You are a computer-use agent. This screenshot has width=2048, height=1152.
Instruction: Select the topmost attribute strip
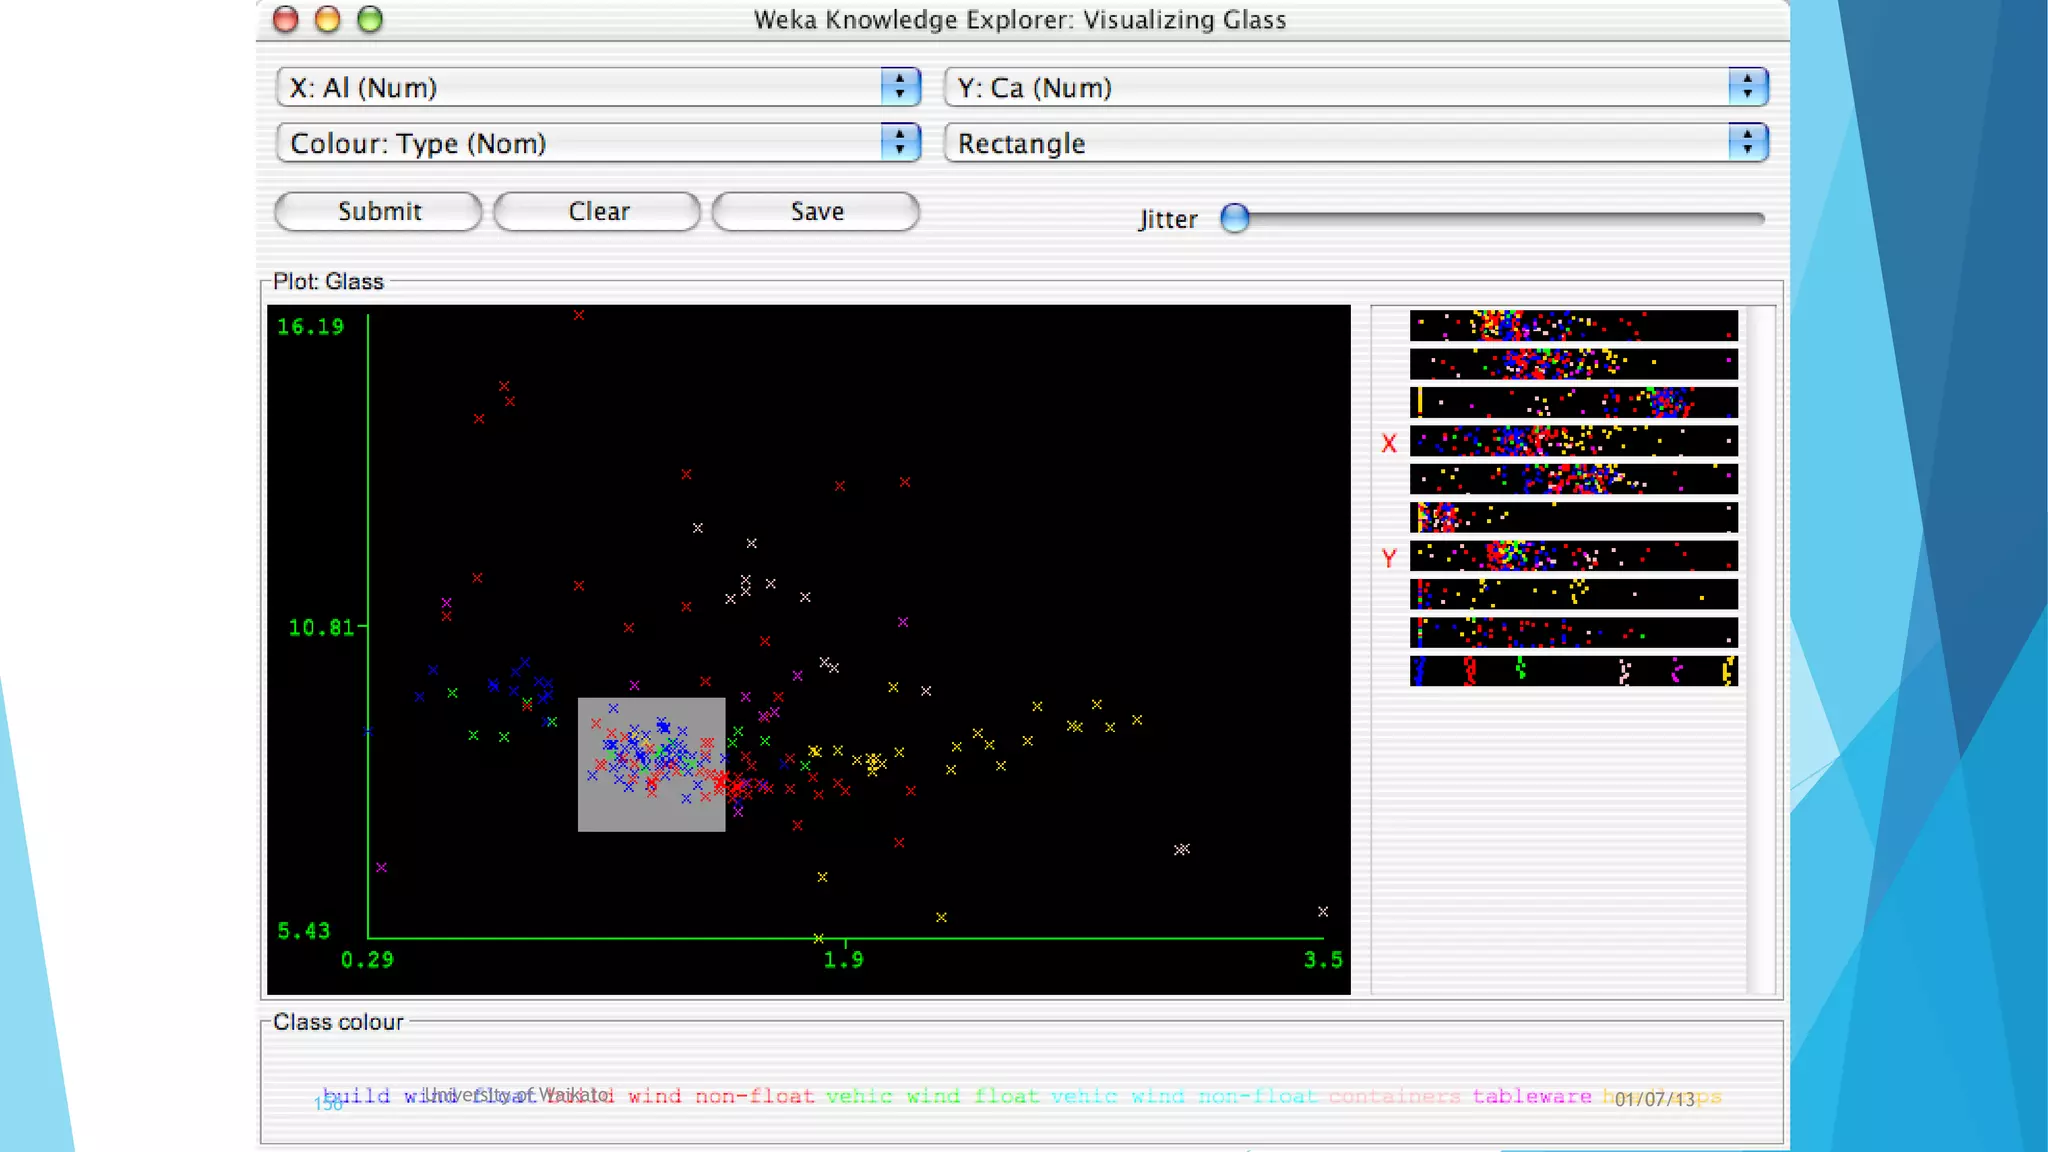pyautogui.click(x=1573, y=326)
